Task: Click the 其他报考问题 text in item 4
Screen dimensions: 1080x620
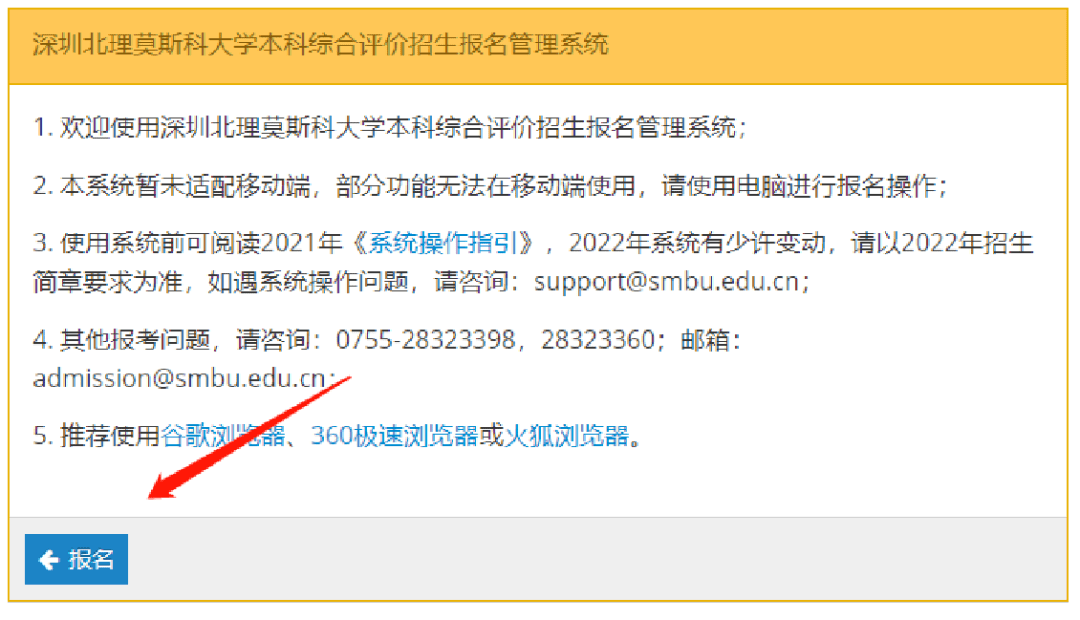Action: [x=135, y=340]
